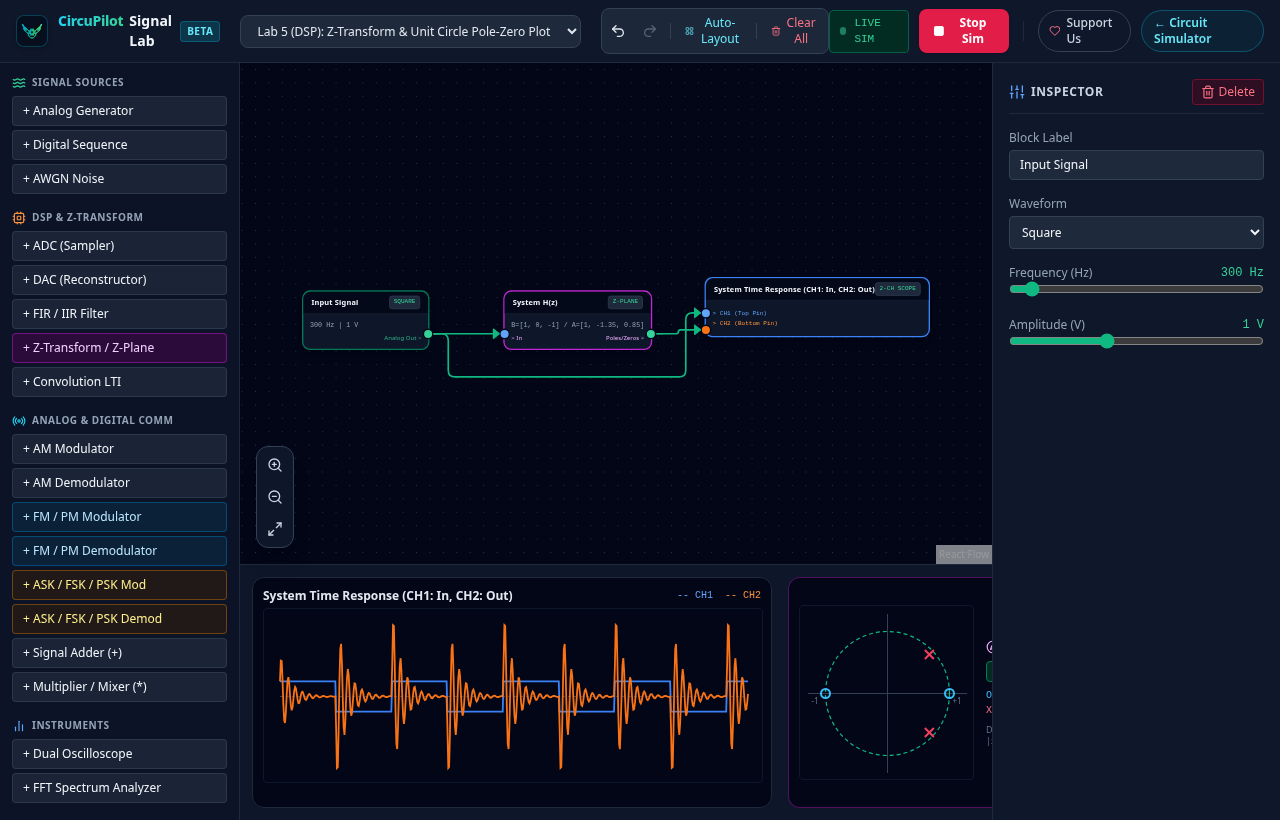This screenshot has width=1280, height=820.
Task: Click the Instruments bar chart icon
Action: click(19, 725)
